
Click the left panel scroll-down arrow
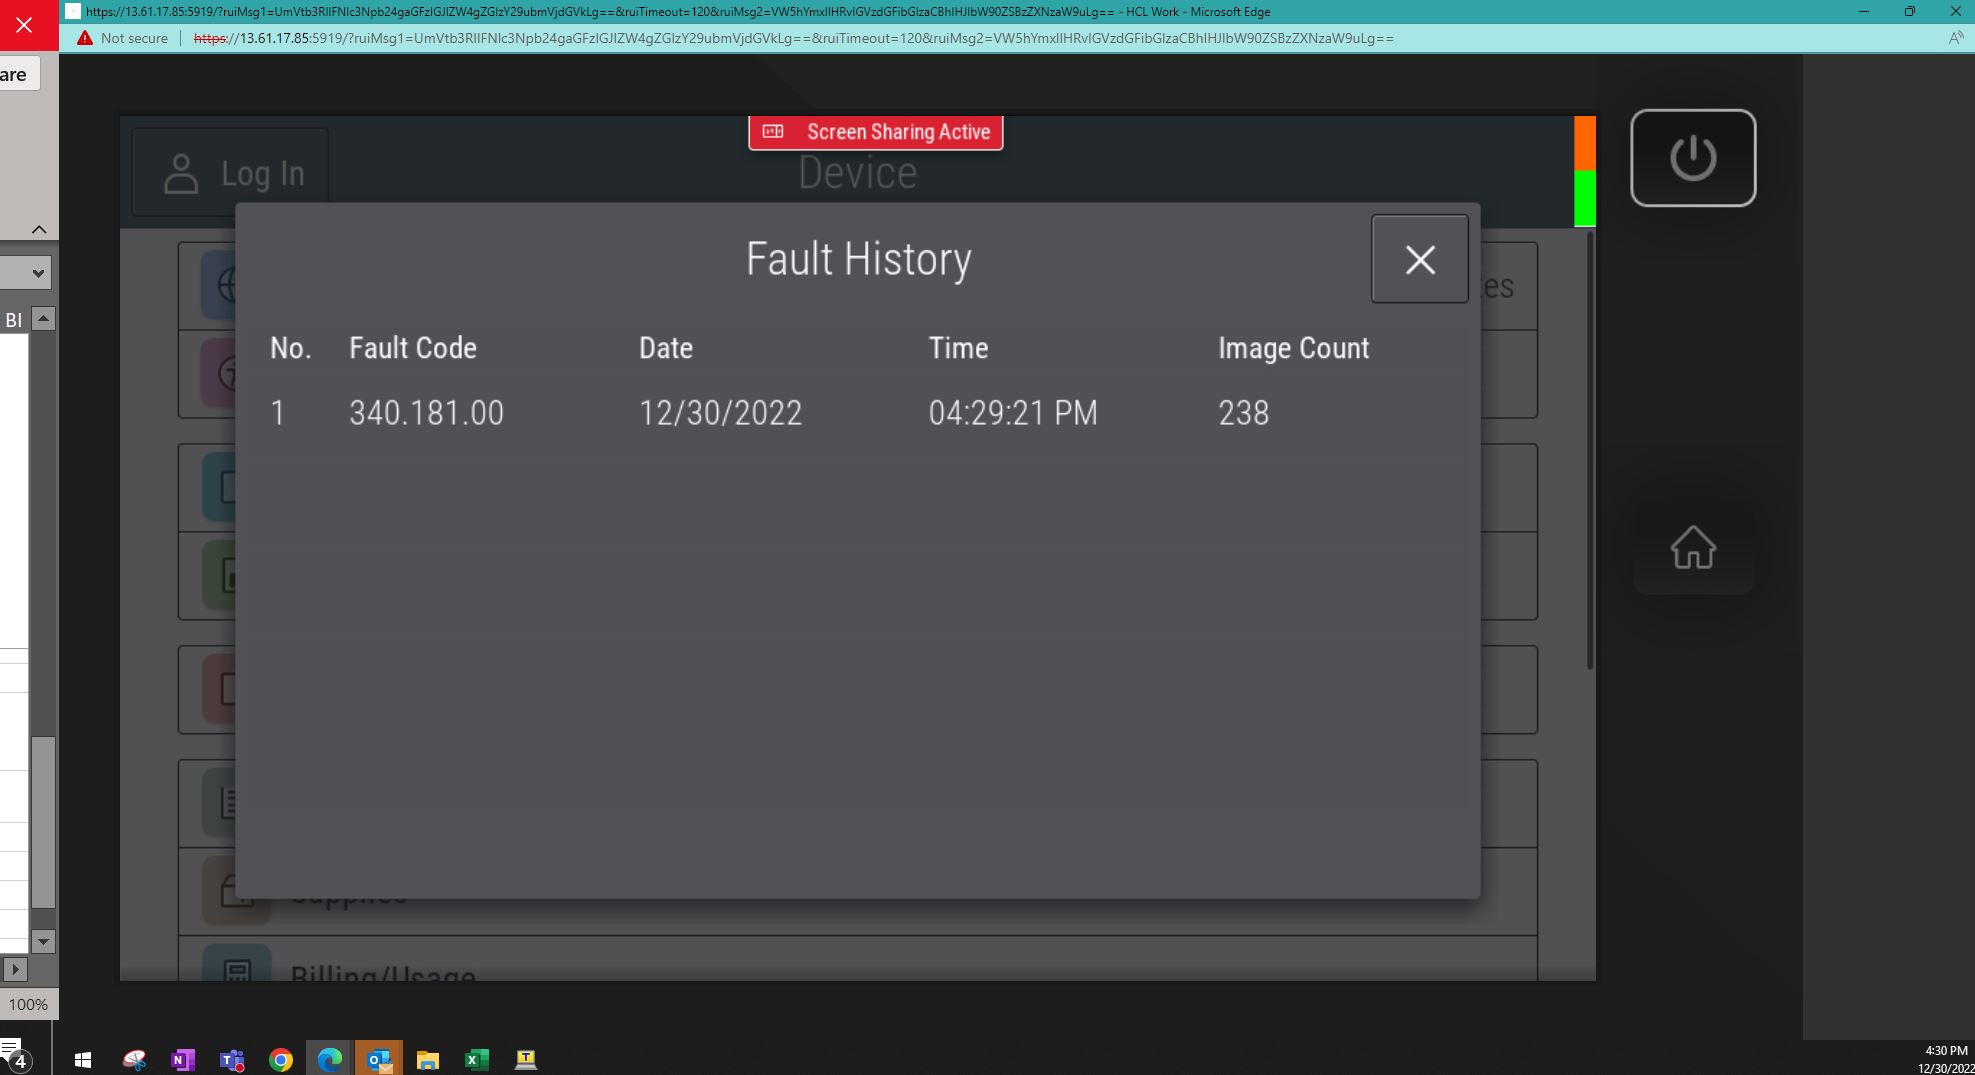(x=43, y=941)
